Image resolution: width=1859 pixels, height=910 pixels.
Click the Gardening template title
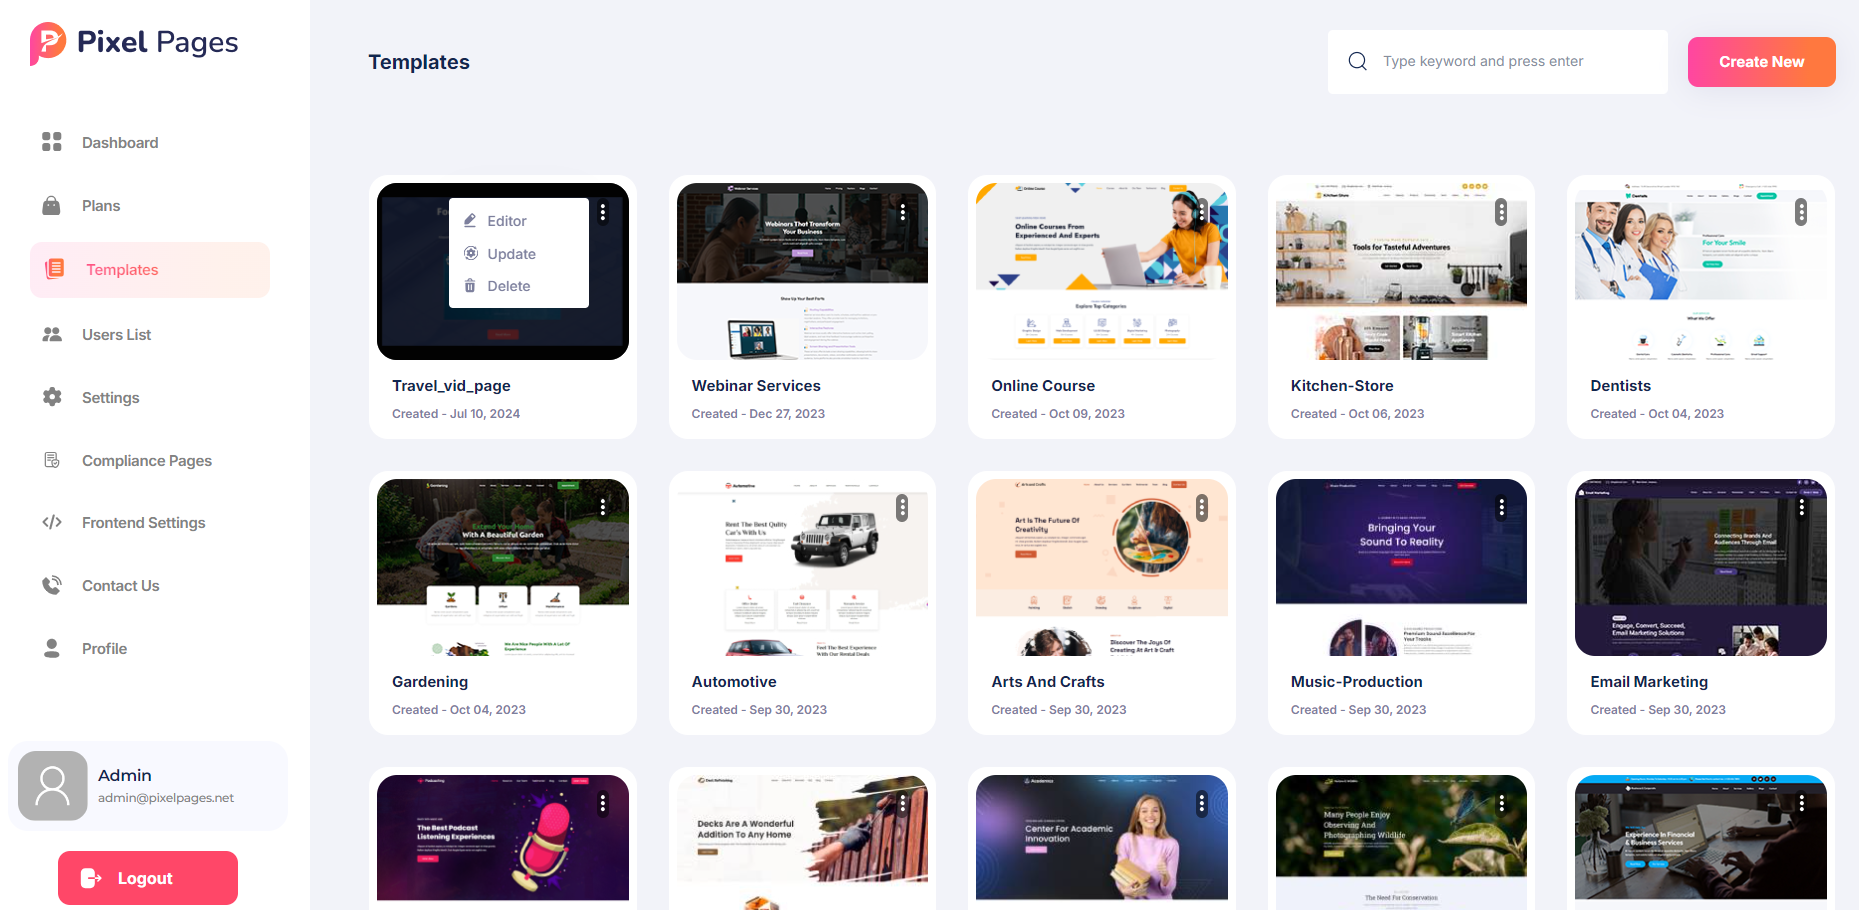click(x=430, y=682)
